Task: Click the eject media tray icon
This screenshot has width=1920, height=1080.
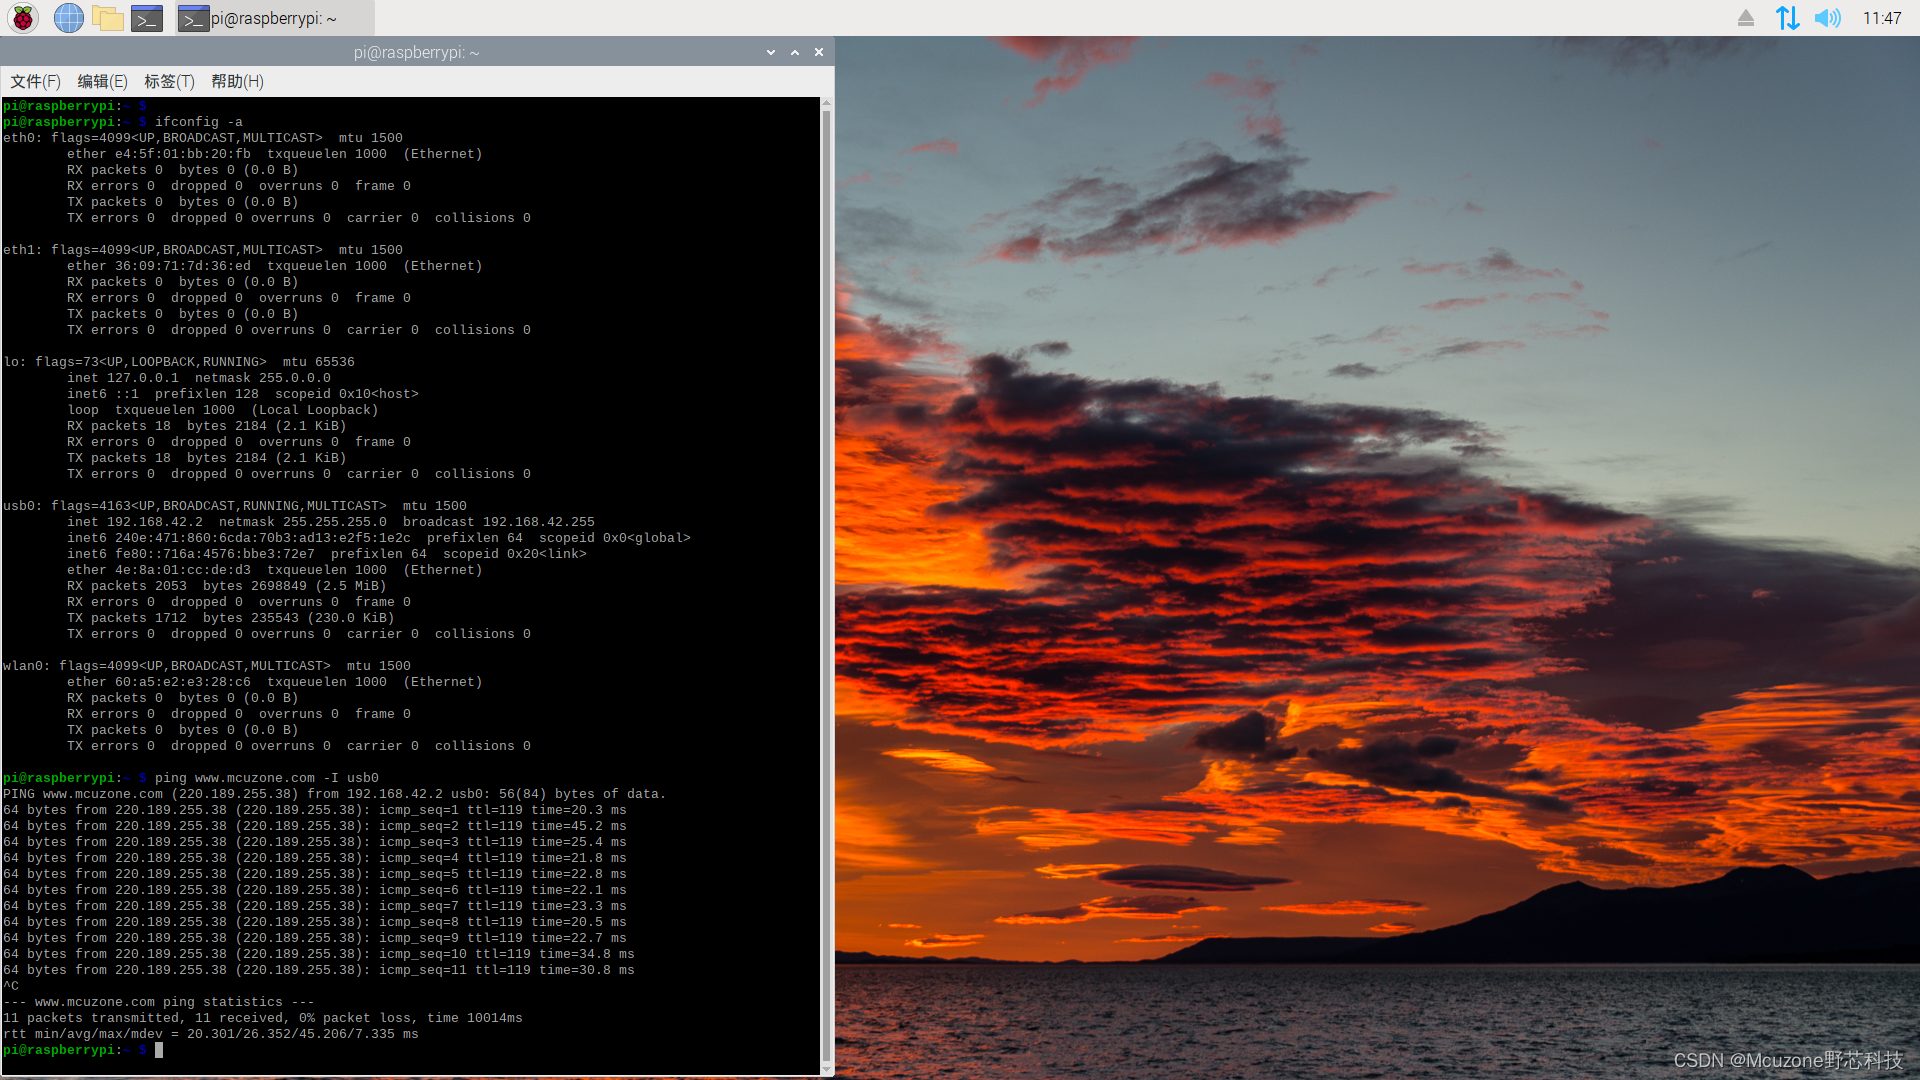Action: coord(1745,18)
